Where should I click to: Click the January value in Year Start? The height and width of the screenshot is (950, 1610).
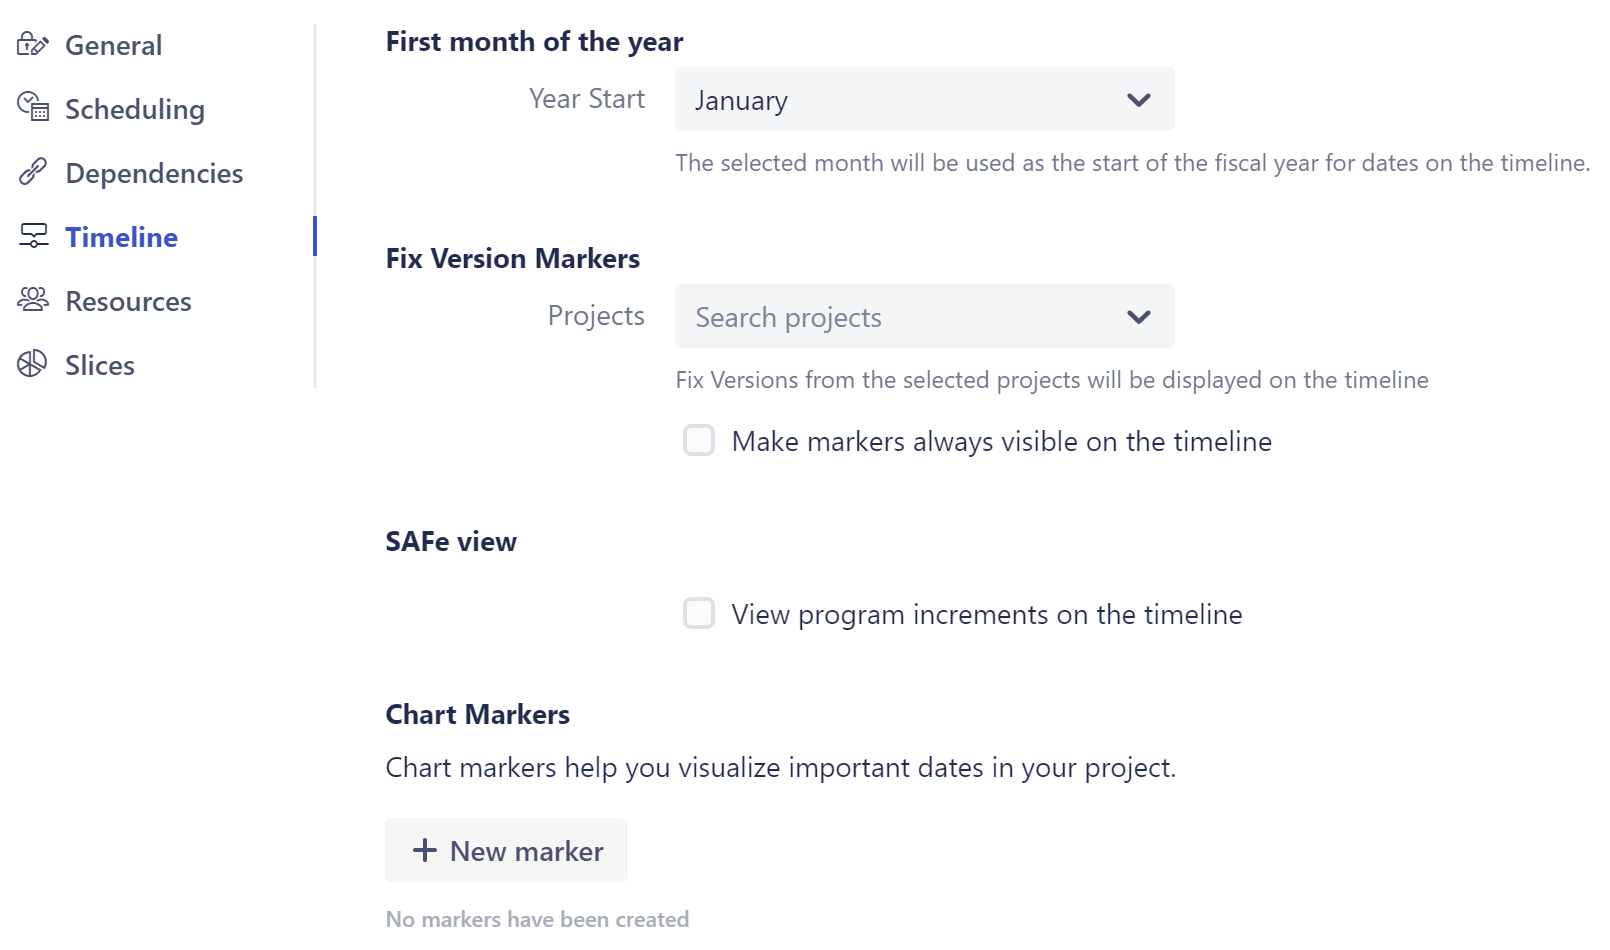[740, 99]
